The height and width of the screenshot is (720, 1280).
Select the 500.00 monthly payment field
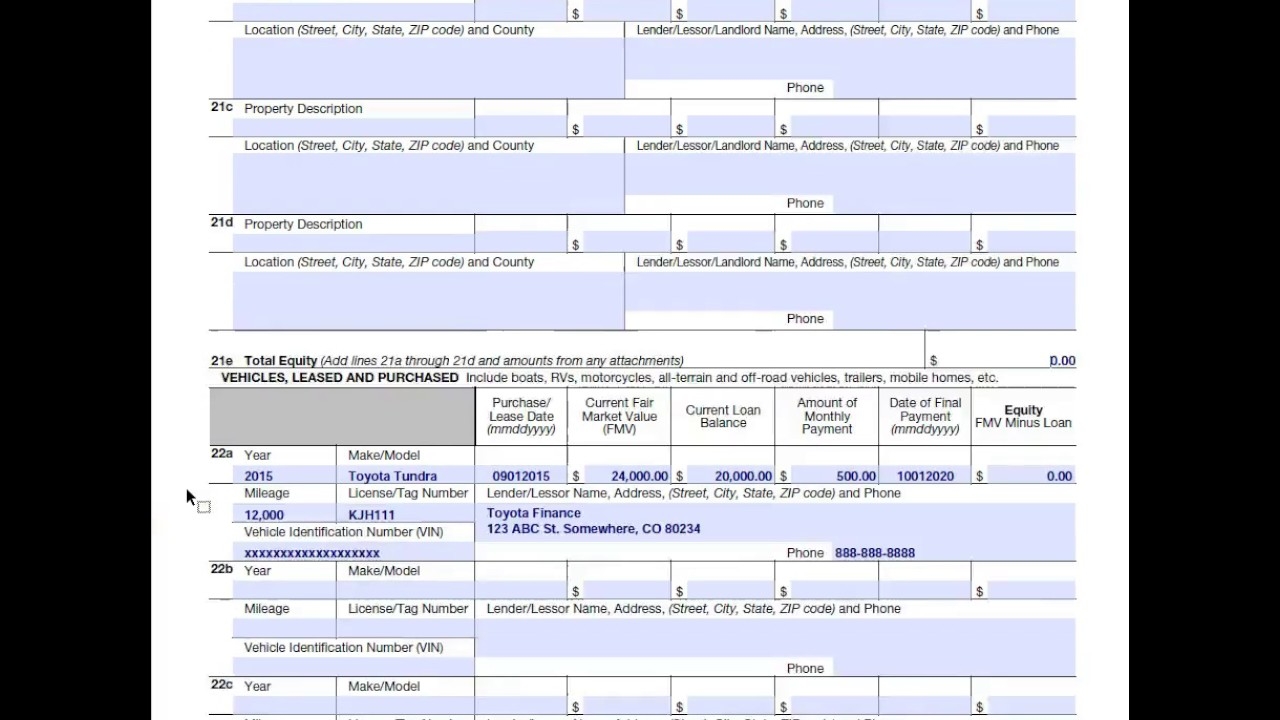pos(834,476)
